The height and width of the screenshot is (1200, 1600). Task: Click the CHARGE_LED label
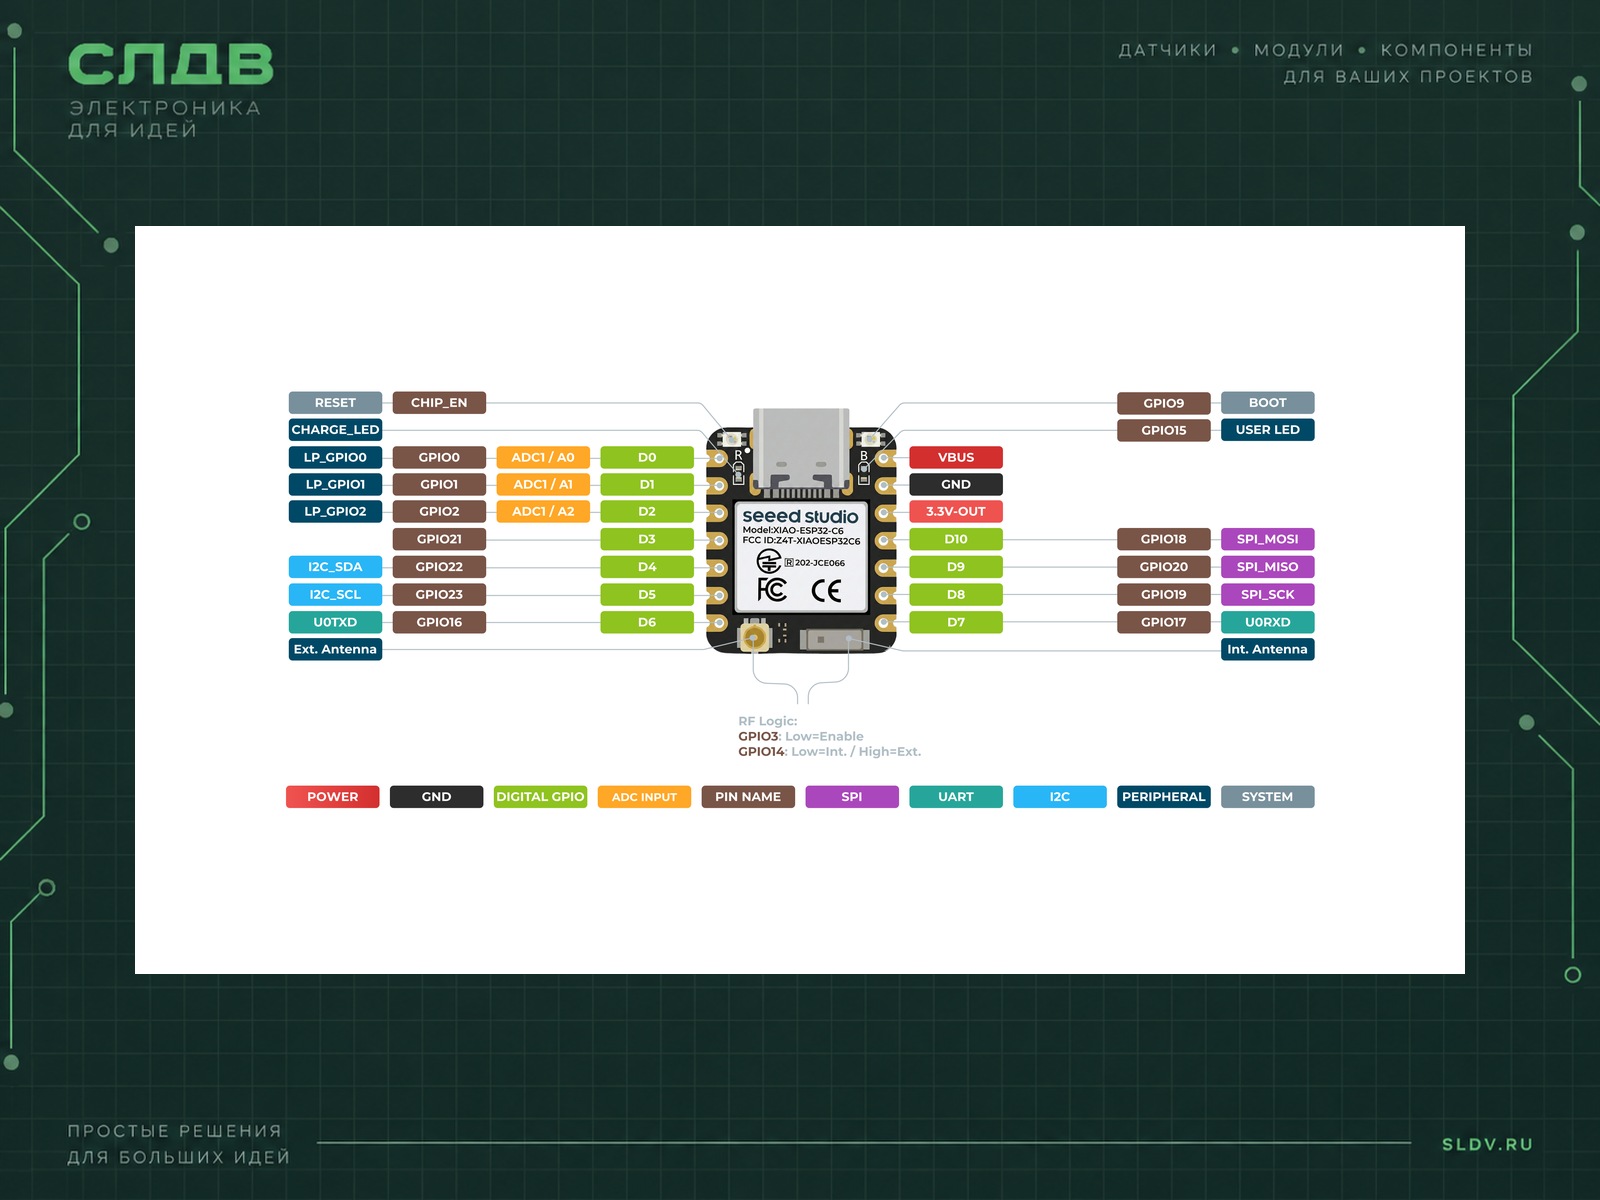click(x=335, y=430)
